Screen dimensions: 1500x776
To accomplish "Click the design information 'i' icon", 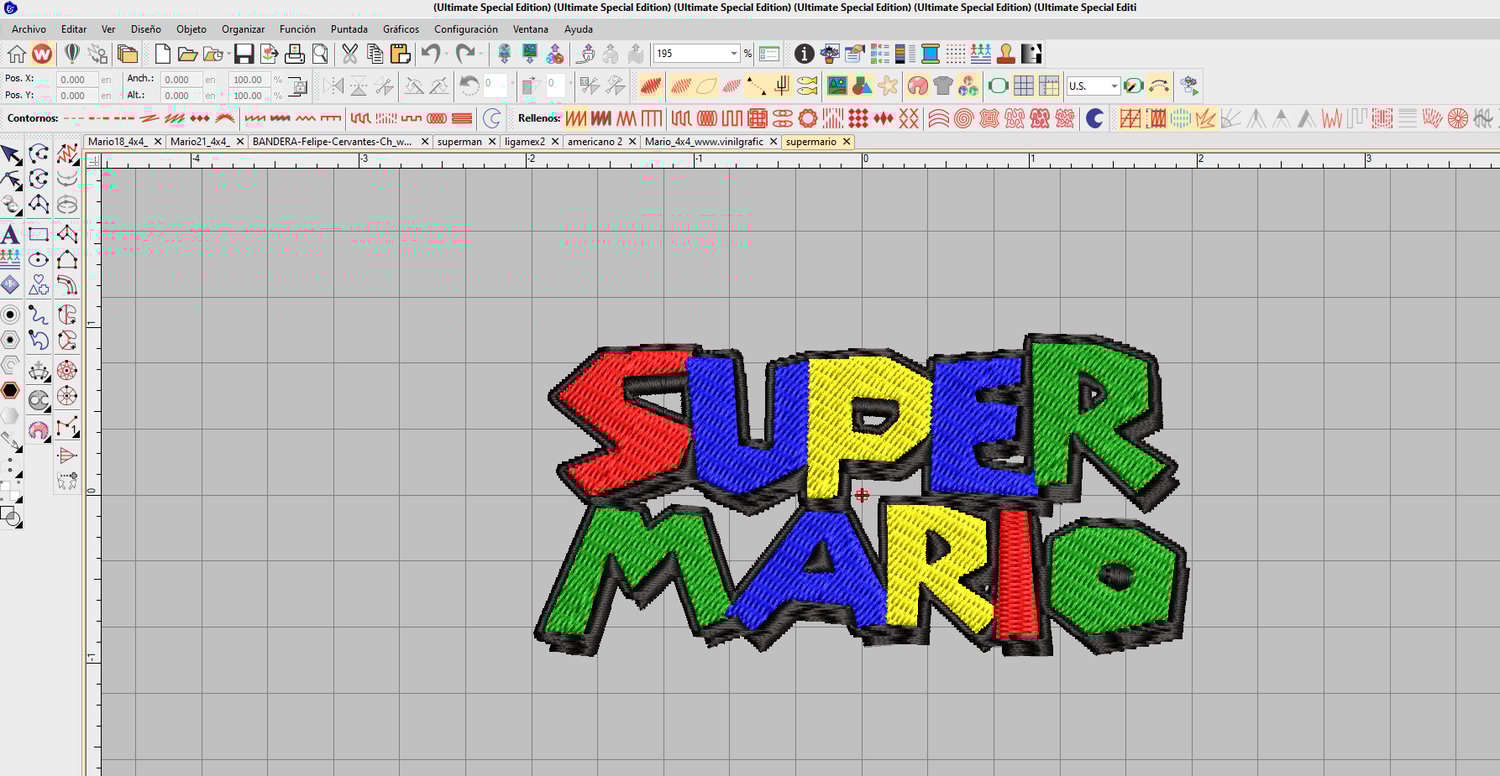I will pyautogui.click(x=804, y=54).
